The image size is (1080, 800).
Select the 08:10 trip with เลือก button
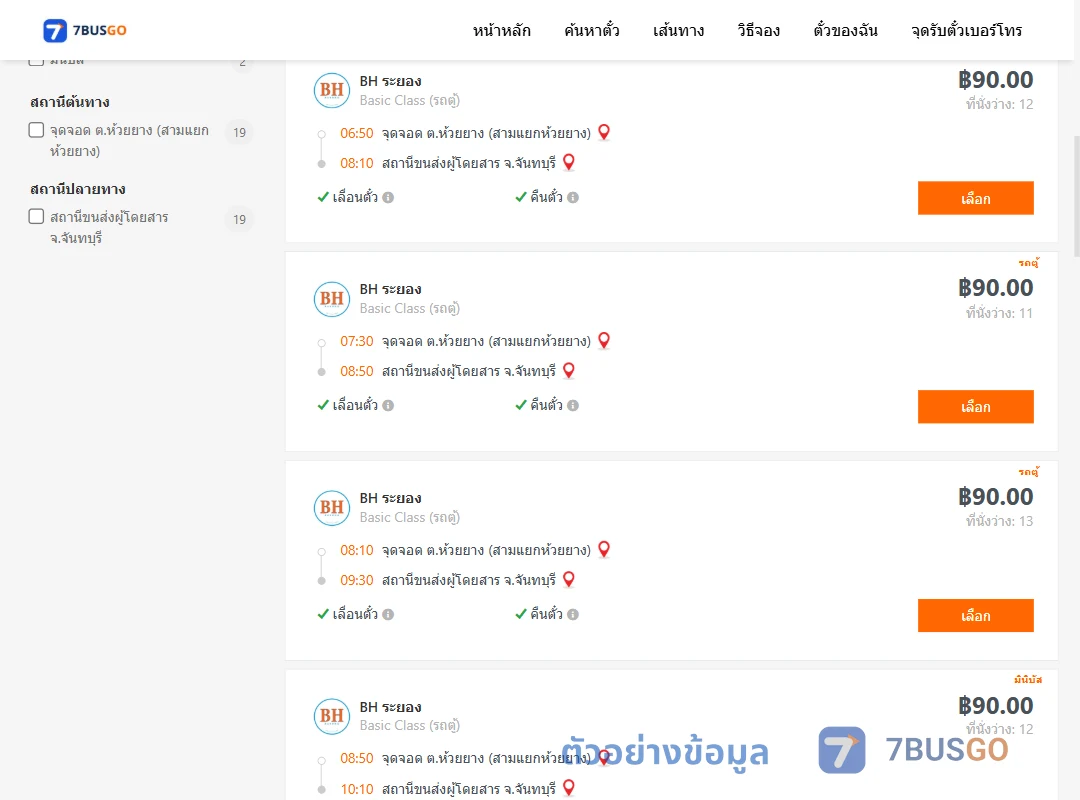click(x=975, y=615)
